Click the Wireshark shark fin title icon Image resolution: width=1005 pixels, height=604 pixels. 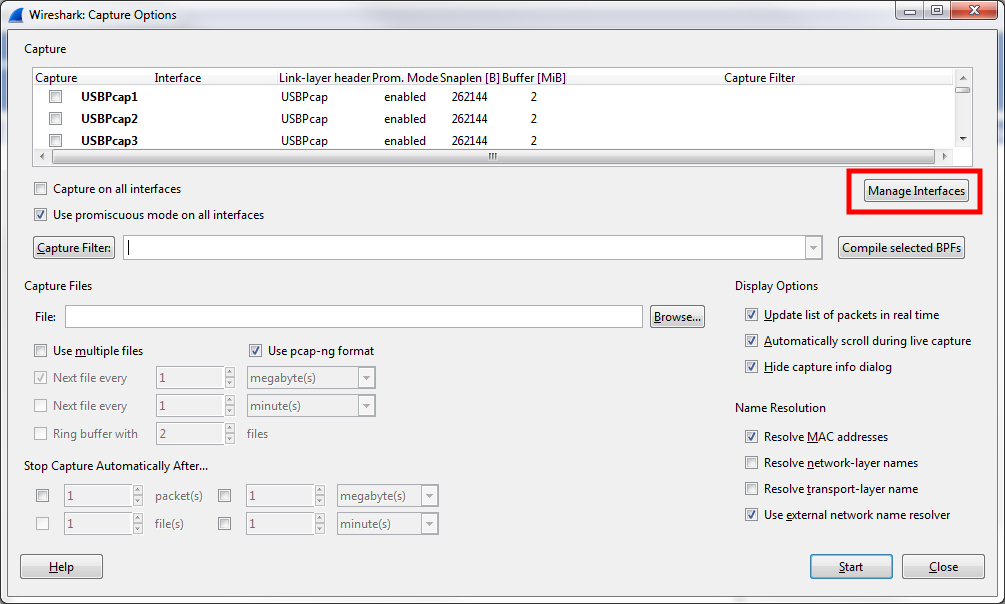[16, 15]
